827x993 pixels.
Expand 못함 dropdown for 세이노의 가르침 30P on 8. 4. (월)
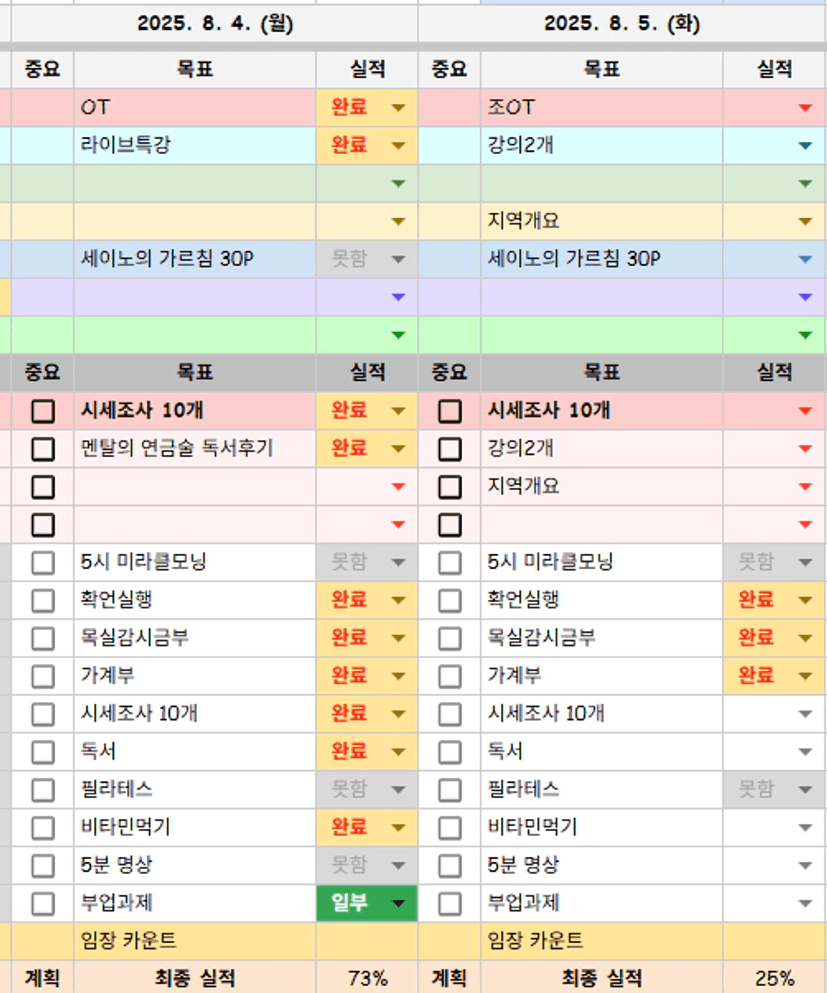point(398,259)
